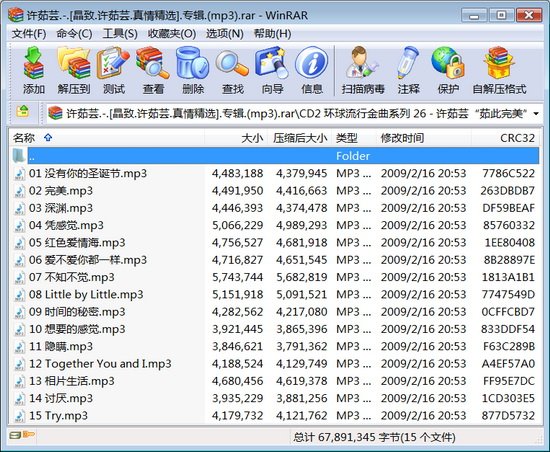The image size is (550, 452).
Task: Sort by Name (名称) column header
Action: pos(107,138)
